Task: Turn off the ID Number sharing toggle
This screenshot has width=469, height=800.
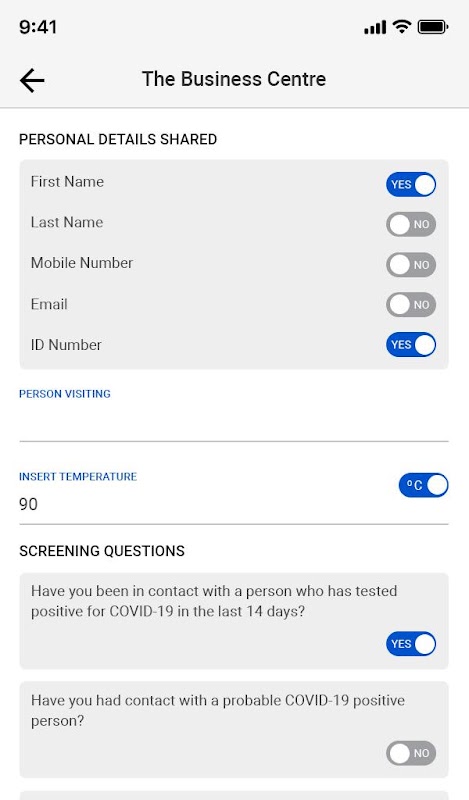Action: [x=411, y=344]
